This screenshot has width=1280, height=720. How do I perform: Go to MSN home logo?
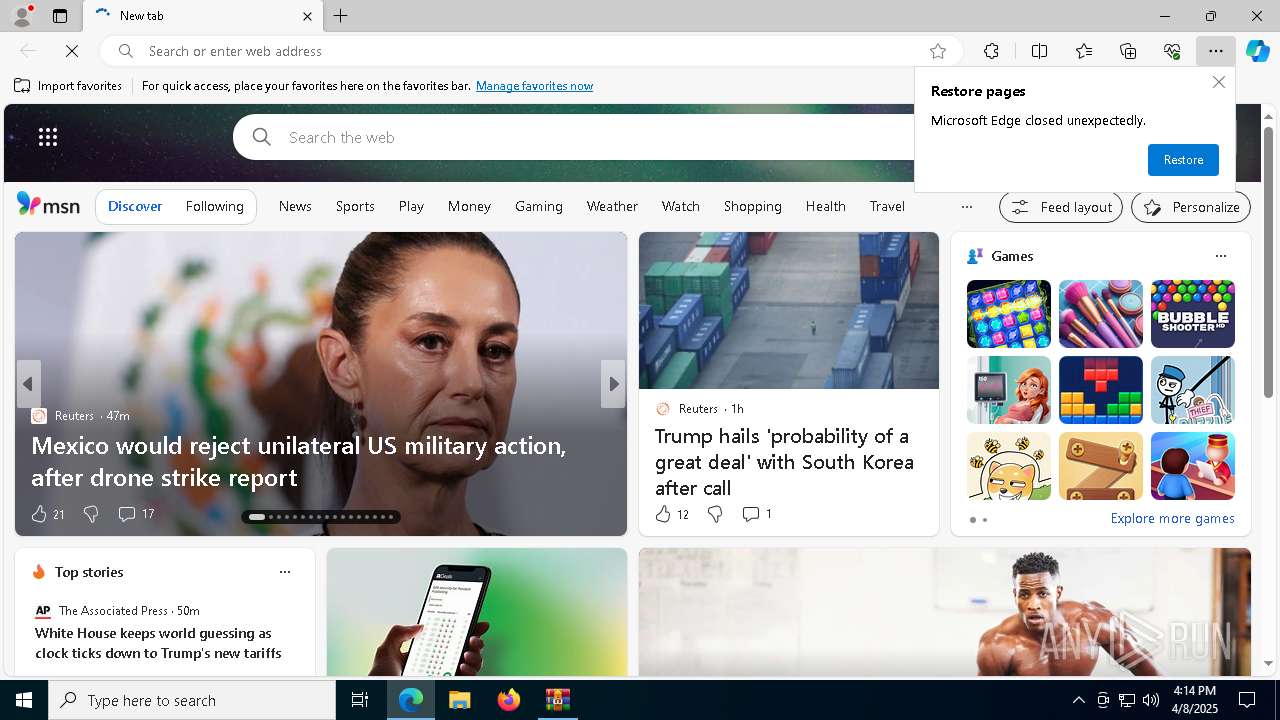pyautogui.click(x=48, y=205)
